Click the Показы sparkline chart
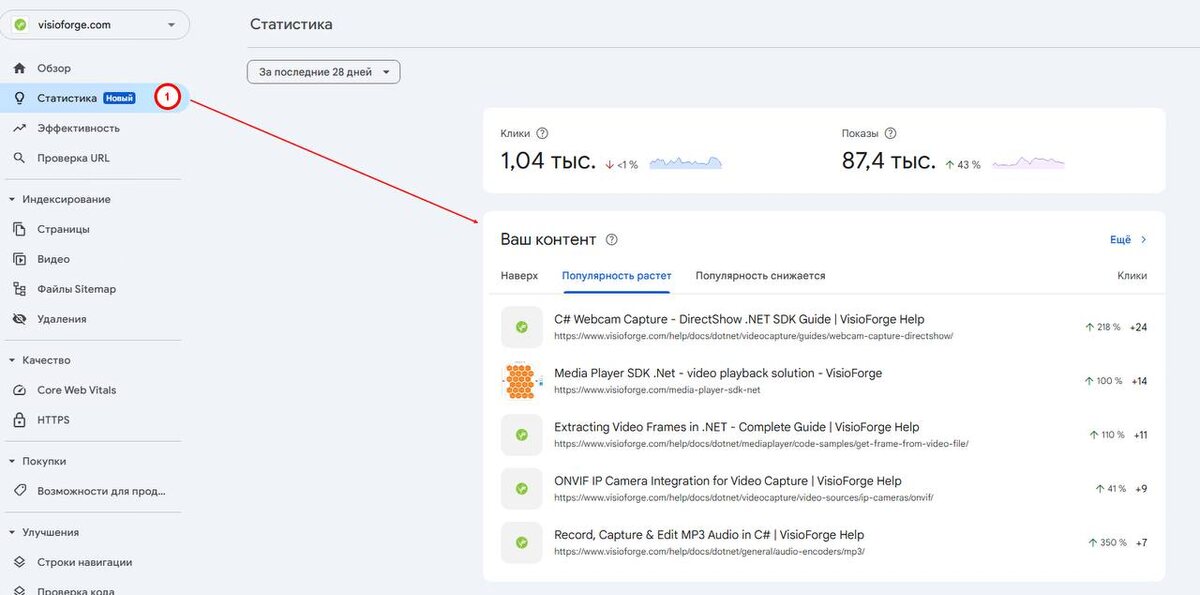 pos(1028,163)
